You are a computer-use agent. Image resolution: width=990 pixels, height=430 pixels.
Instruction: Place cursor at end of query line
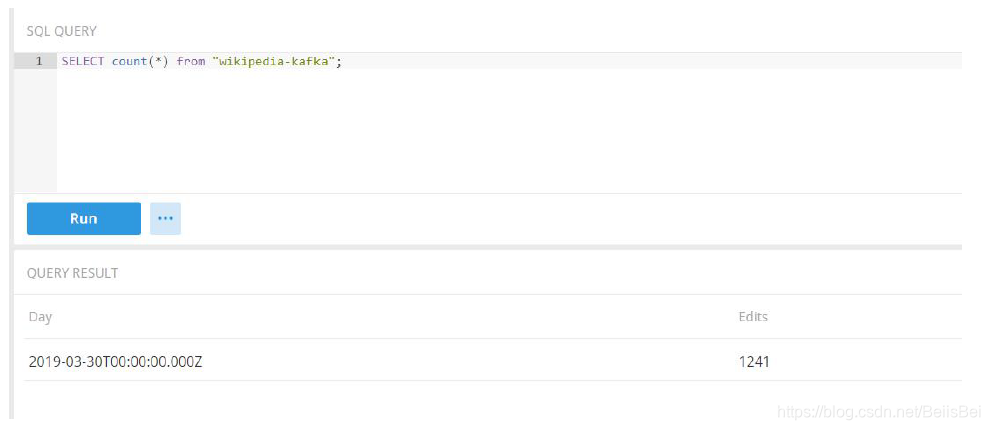tap(343, 61)
